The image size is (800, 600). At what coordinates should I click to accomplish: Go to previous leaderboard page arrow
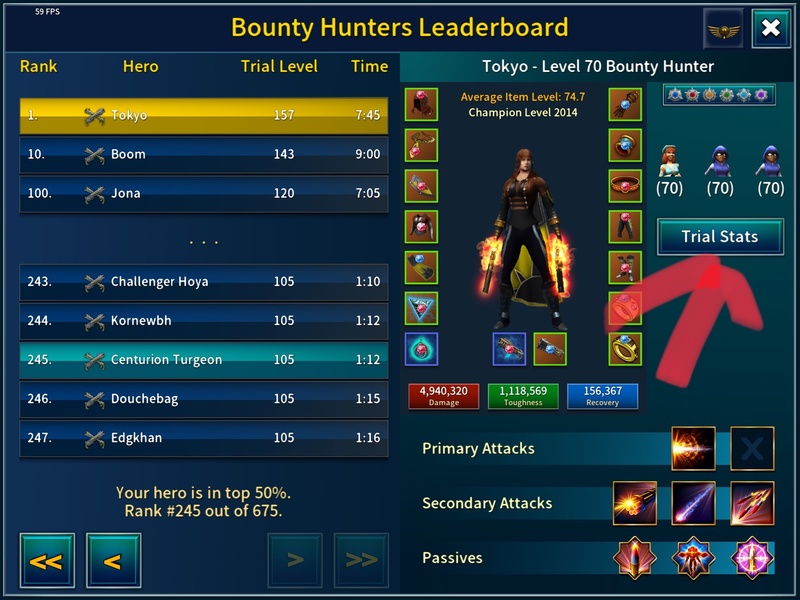[x=114, y=560]
